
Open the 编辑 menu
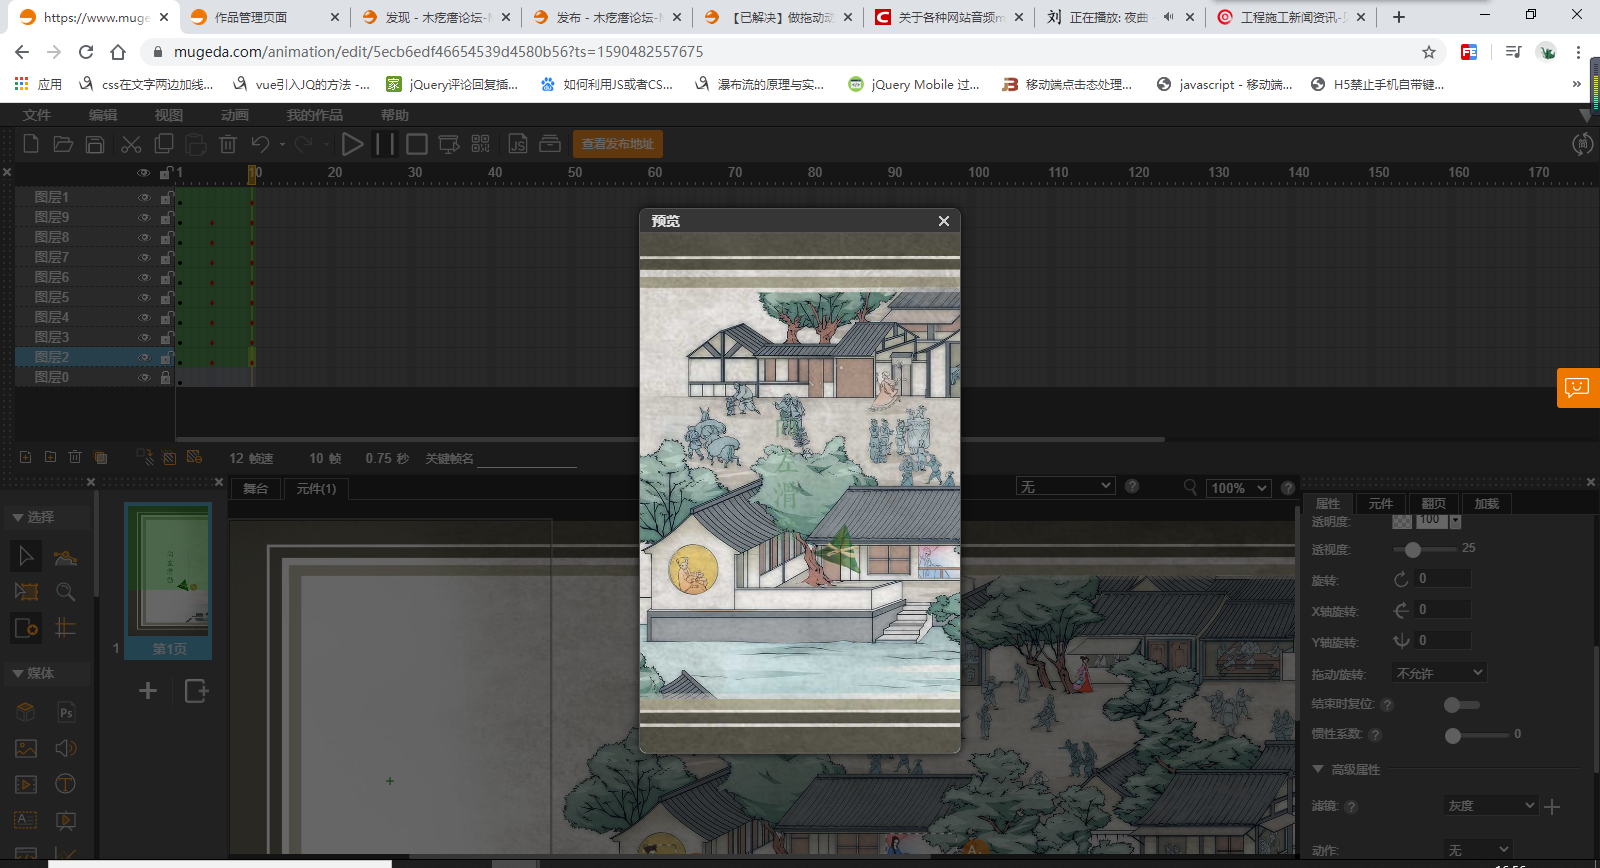click(103, 115)
